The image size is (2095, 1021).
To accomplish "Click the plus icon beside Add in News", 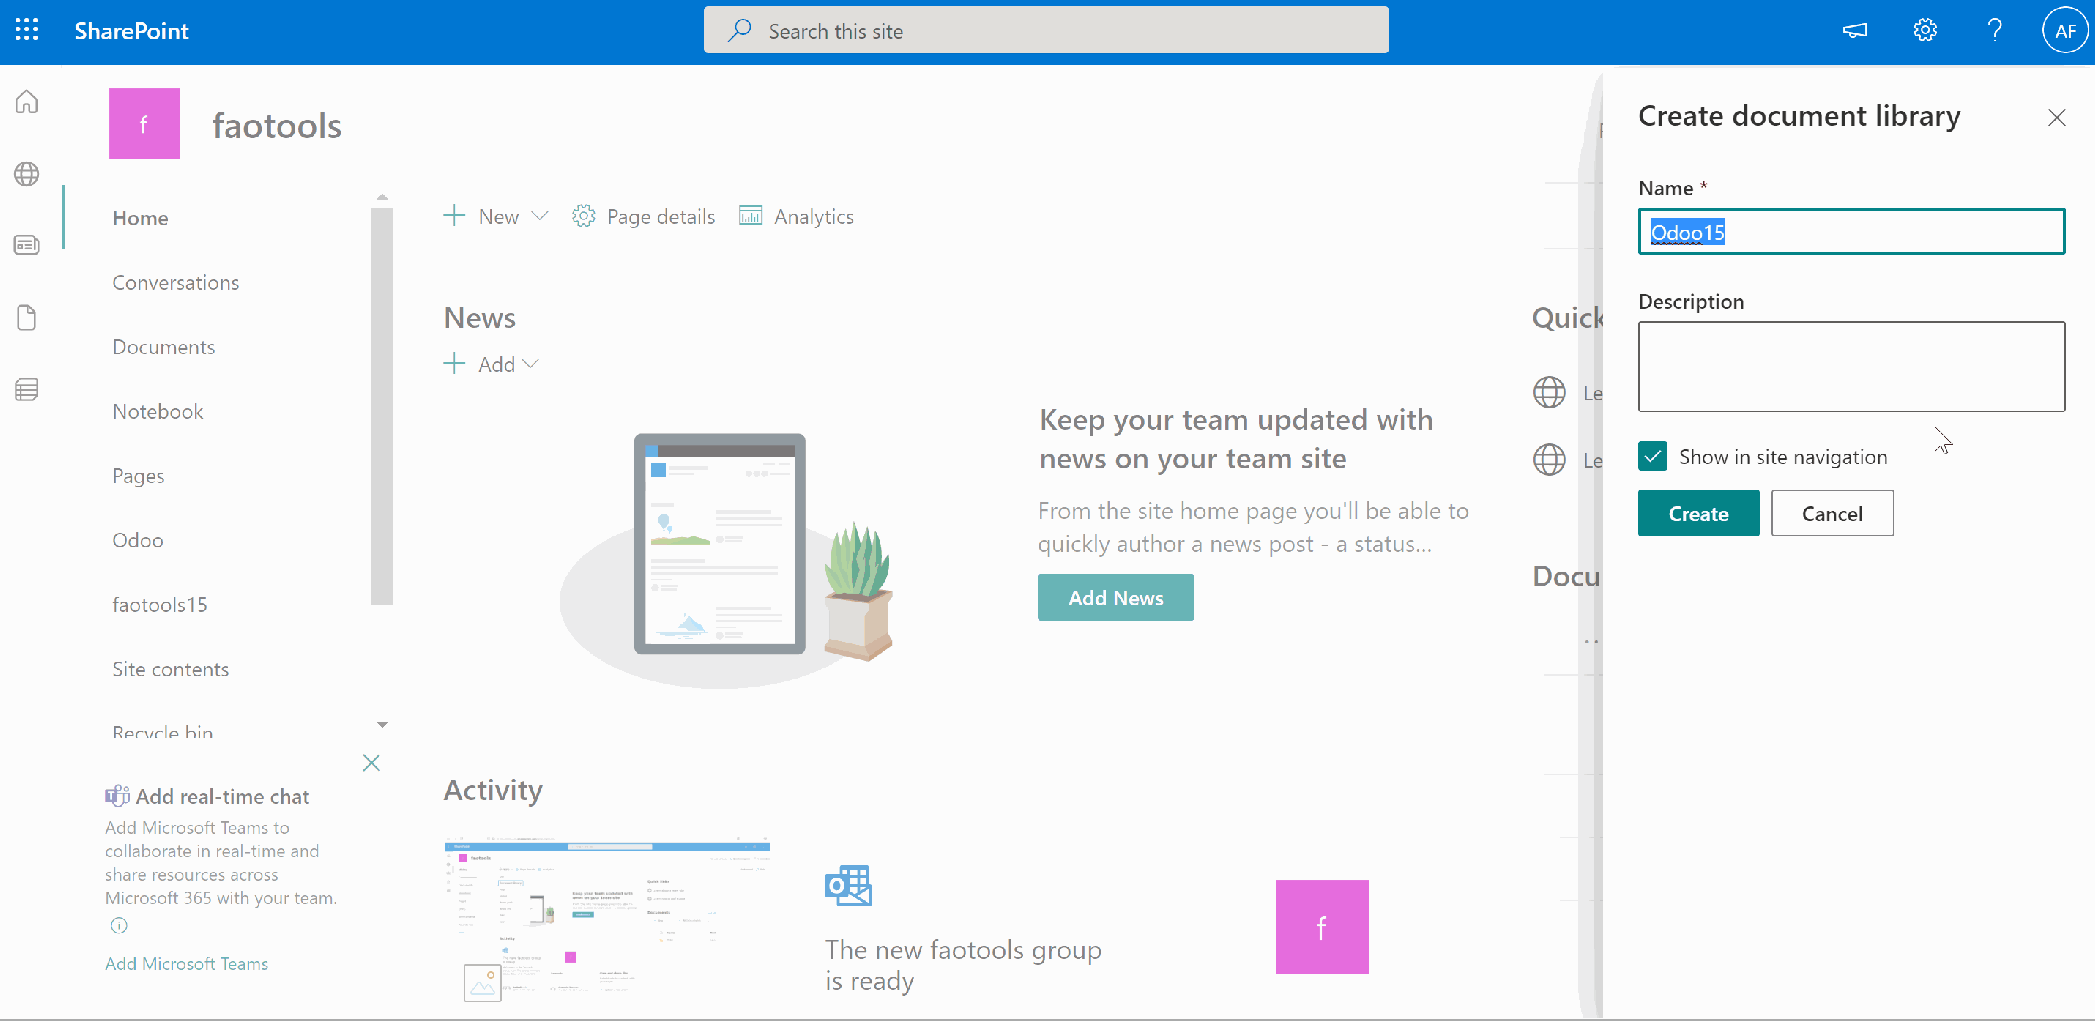I will 454,363.
